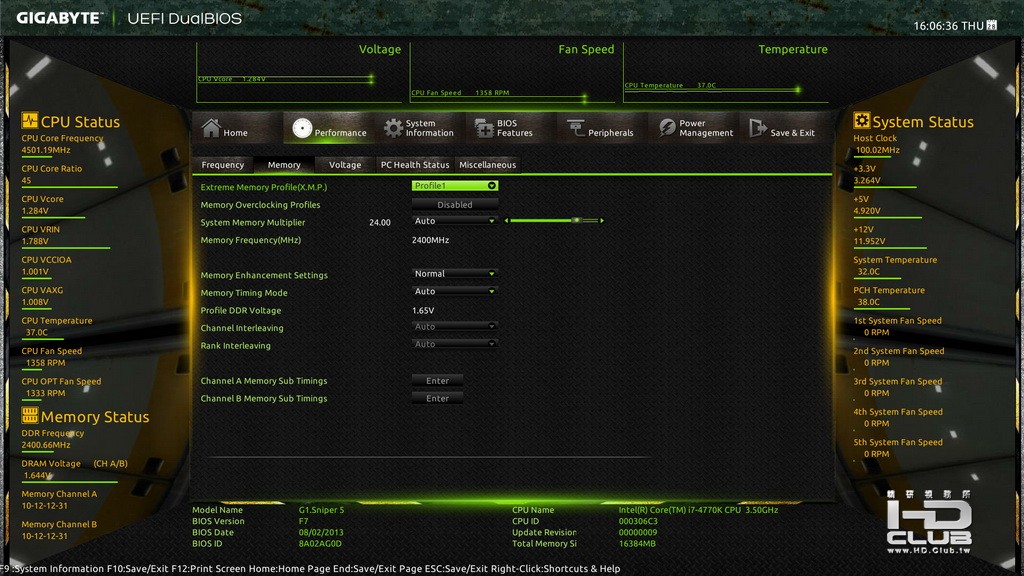
Task: Select the Memory Overclocking Profiles label
Action: point(261,204)
